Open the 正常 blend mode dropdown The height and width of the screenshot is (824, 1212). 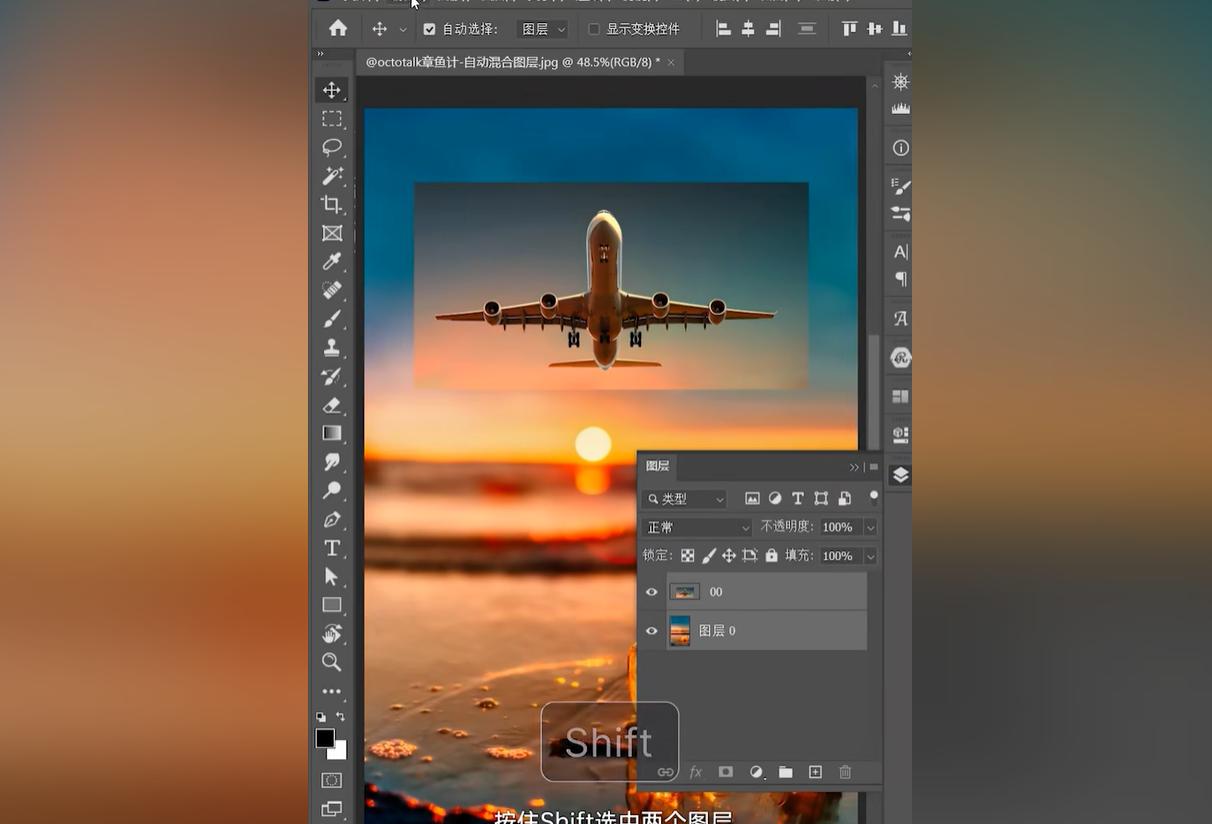[696, 527]
